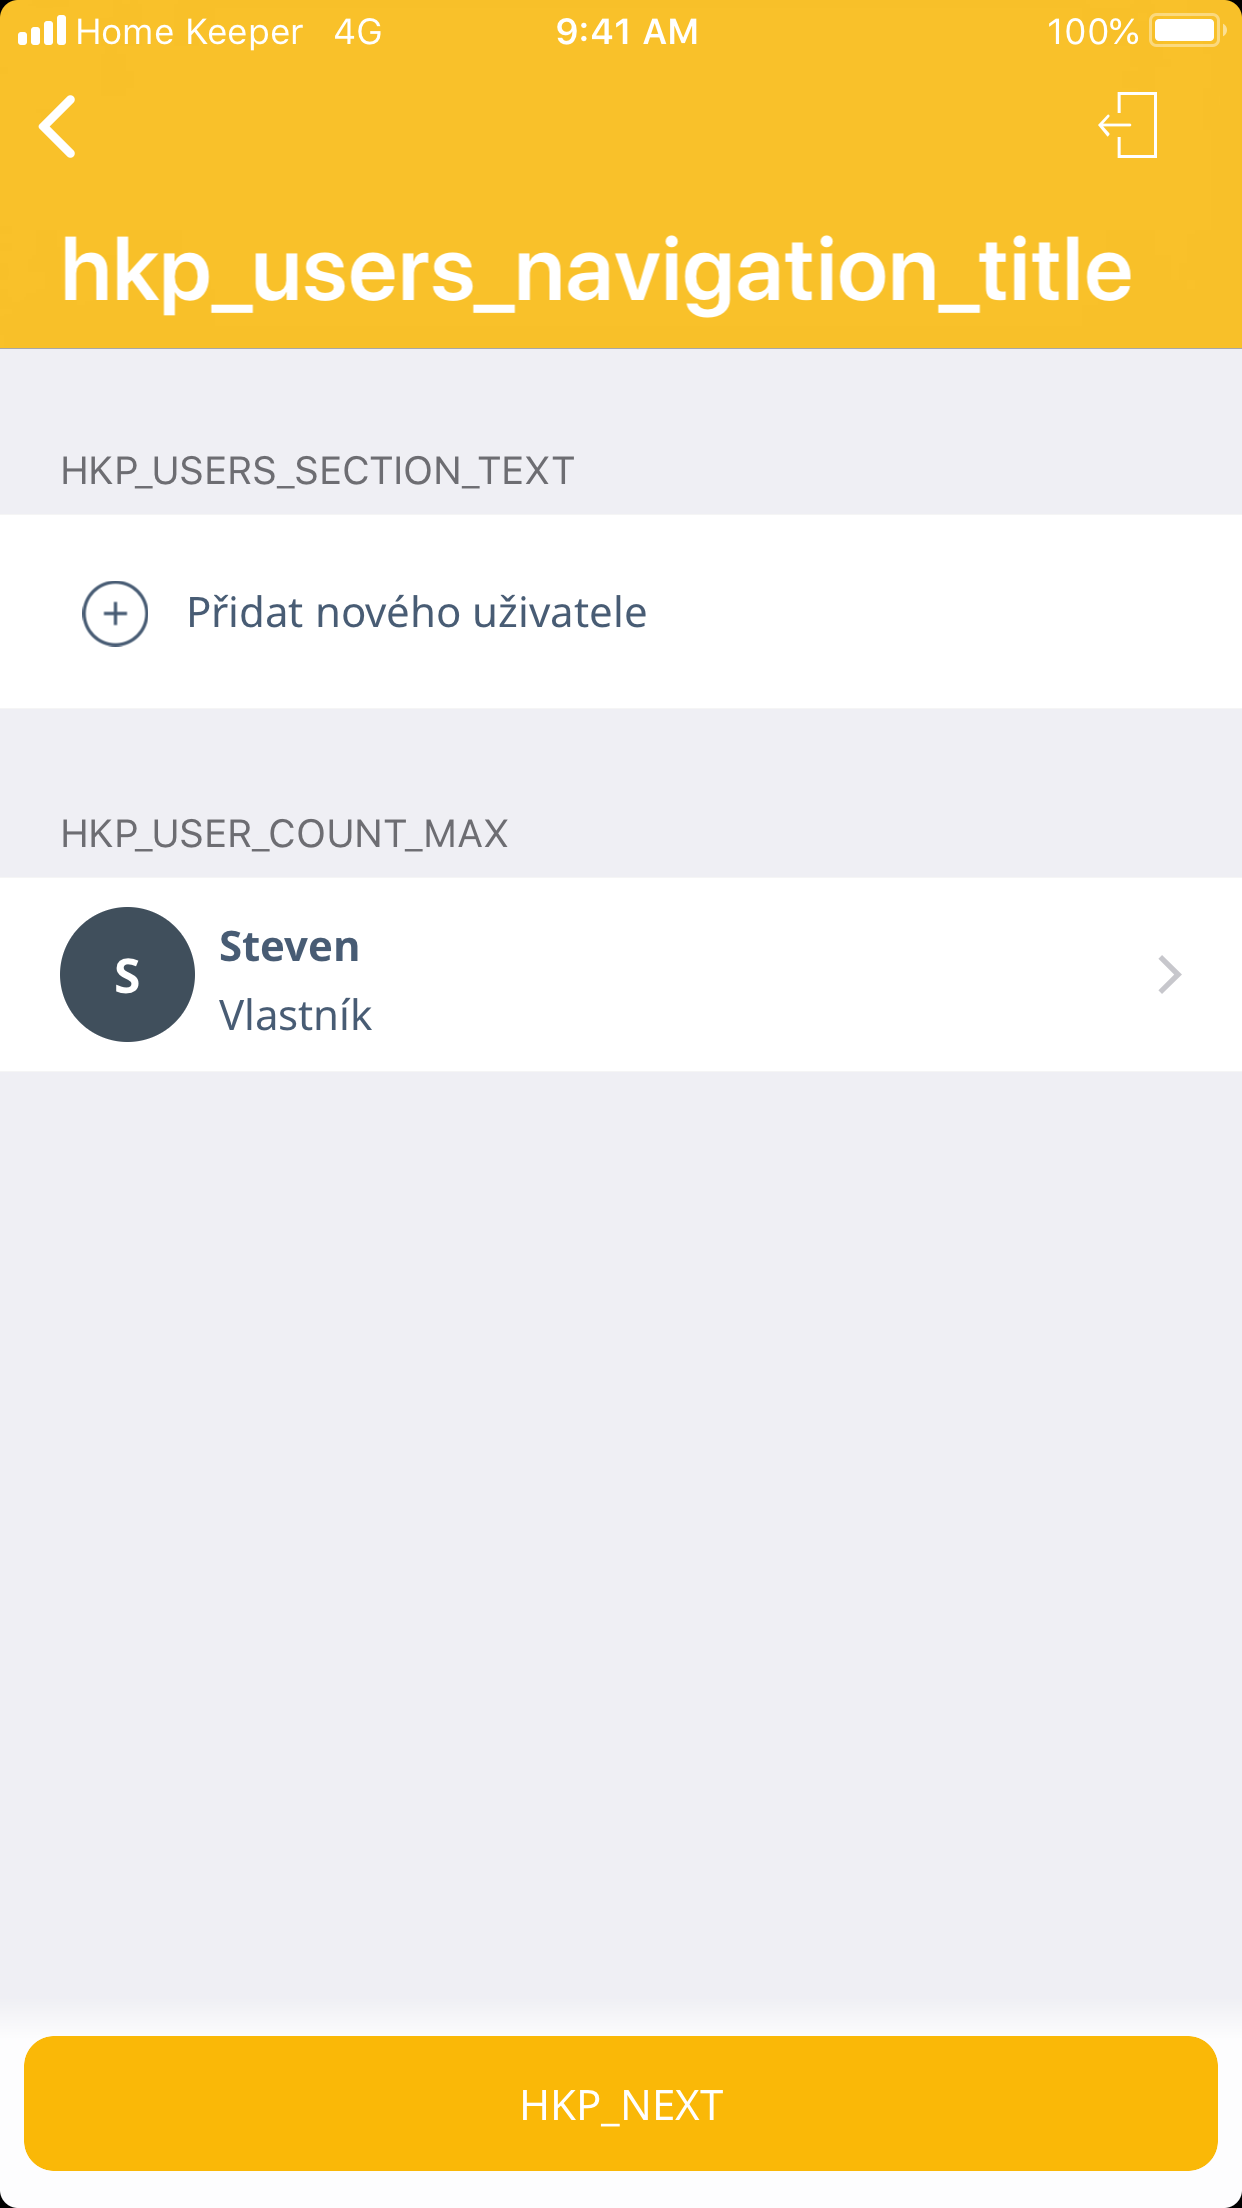The height and width of the screenshot is (2208, 1242).
Task: Tap the hkp_users_navigation_title heading
Action: coord(596,270)
